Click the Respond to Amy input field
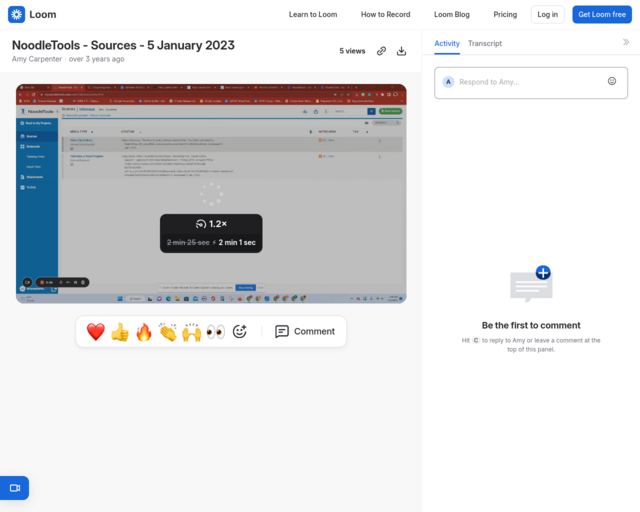Image resolution: width=640 pixels, height=512 pixels. pyautogui.click(x=531, y=83)
